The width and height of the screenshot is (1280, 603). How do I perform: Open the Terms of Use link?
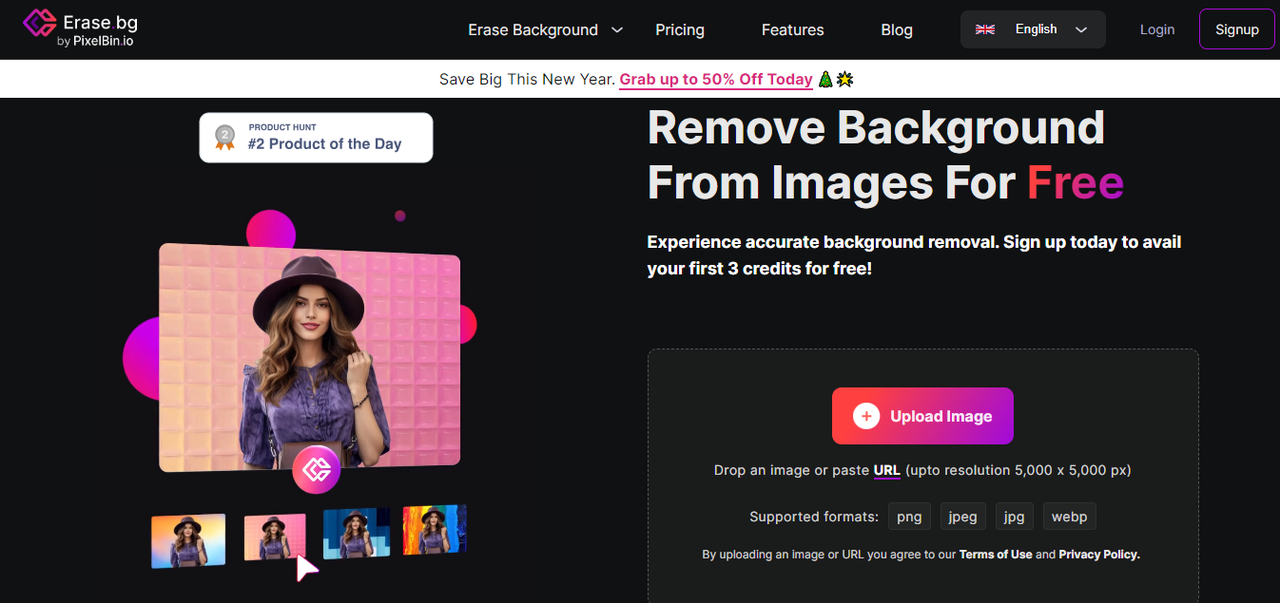pos(995,554)
